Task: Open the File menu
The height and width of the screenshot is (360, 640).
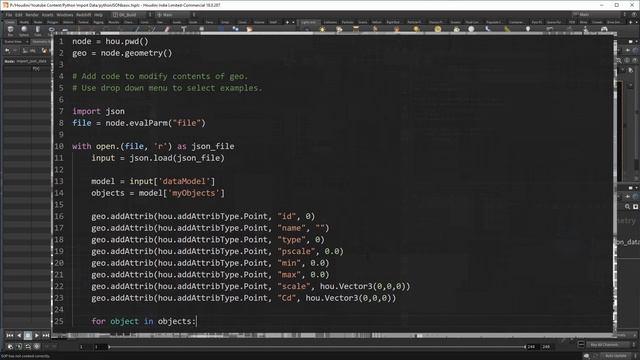Action: tap(9, 15)
